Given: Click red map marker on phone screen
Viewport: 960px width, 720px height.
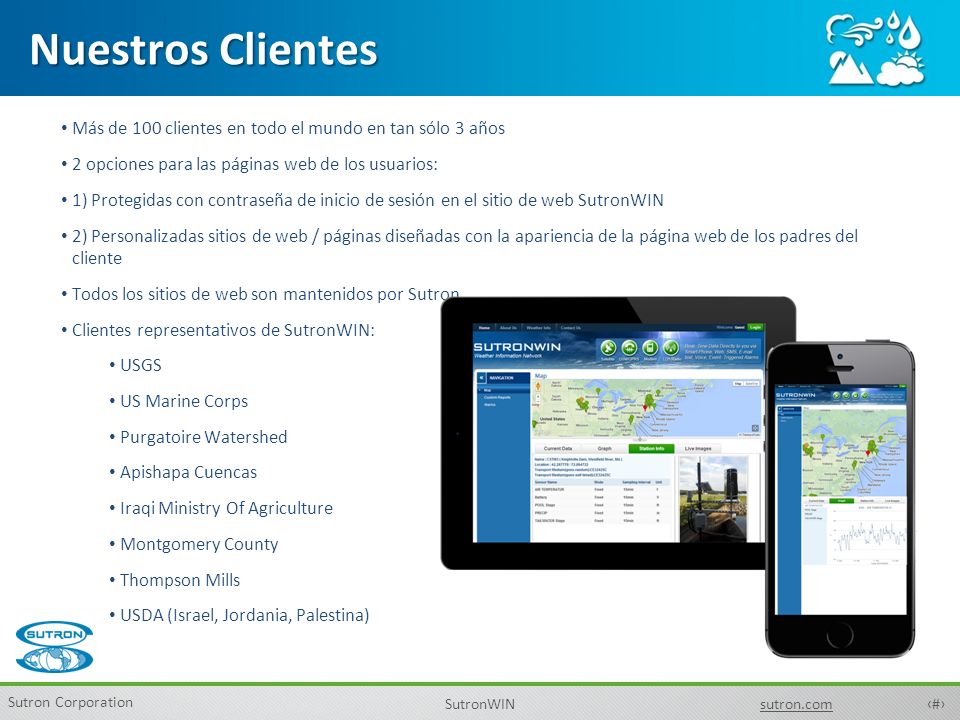Looking at the screenshot, I should pos(868,452).
